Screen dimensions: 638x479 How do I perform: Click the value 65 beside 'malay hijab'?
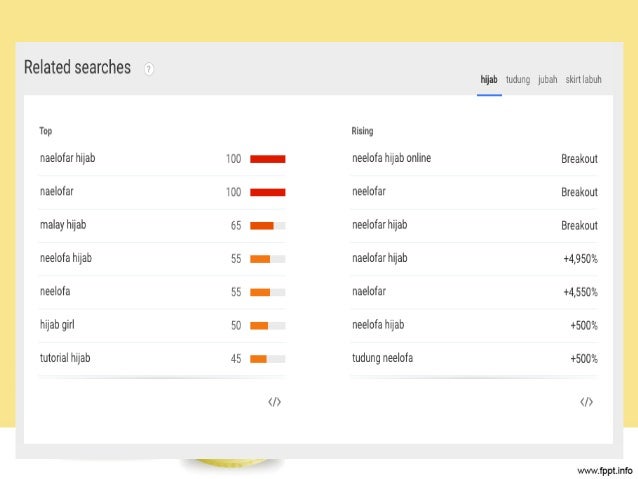[x=236, y=225]
